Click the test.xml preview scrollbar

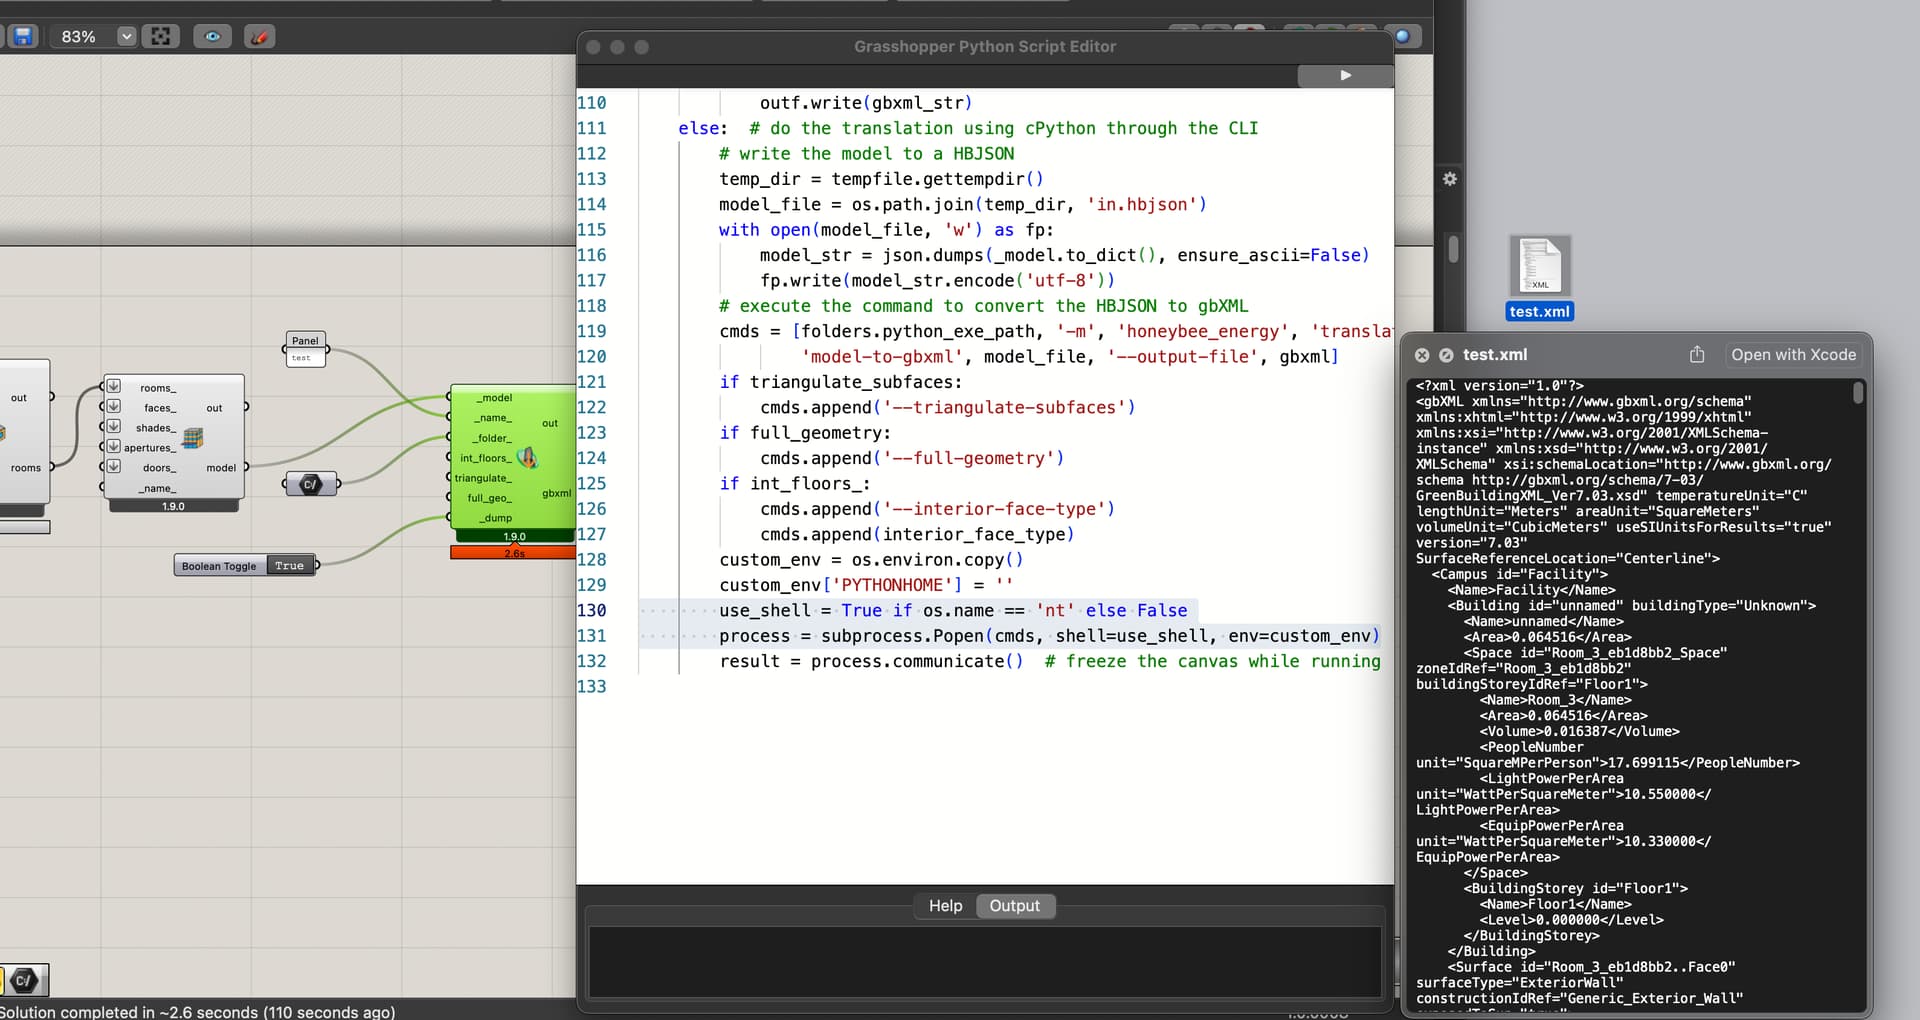[1858, 393]
